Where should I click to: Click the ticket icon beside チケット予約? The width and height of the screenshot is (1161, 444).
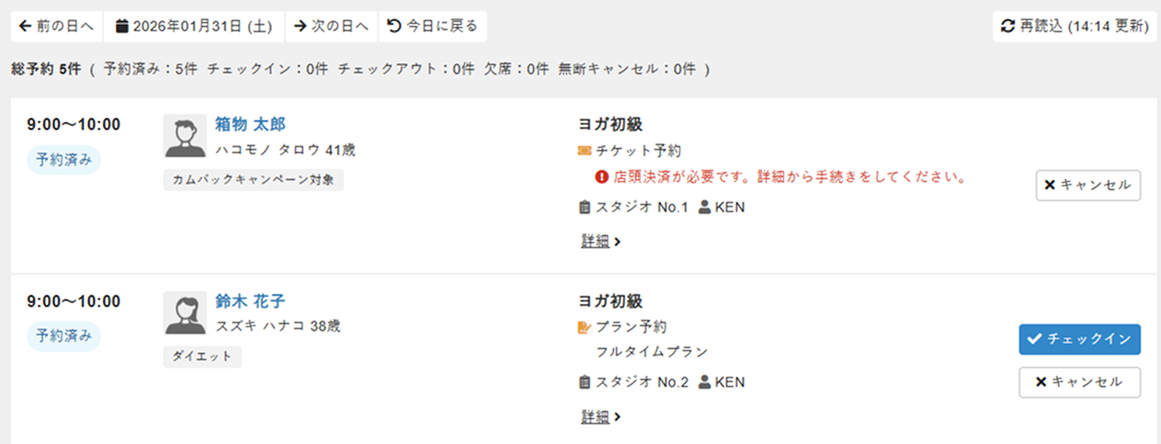coord(585,151)
